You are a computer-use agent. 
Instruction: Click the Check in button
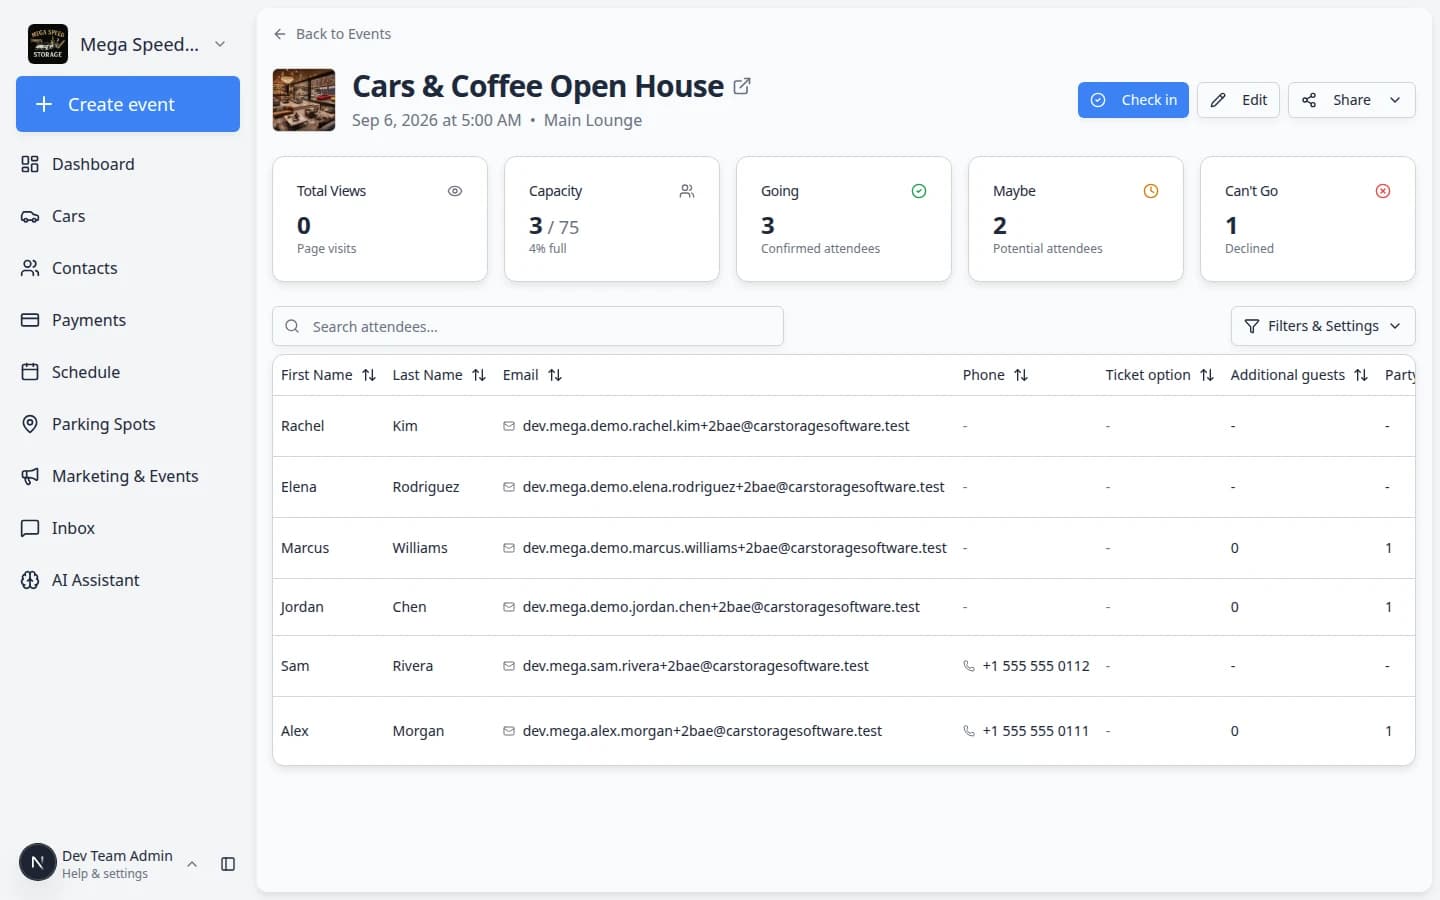click(1133, 100)
